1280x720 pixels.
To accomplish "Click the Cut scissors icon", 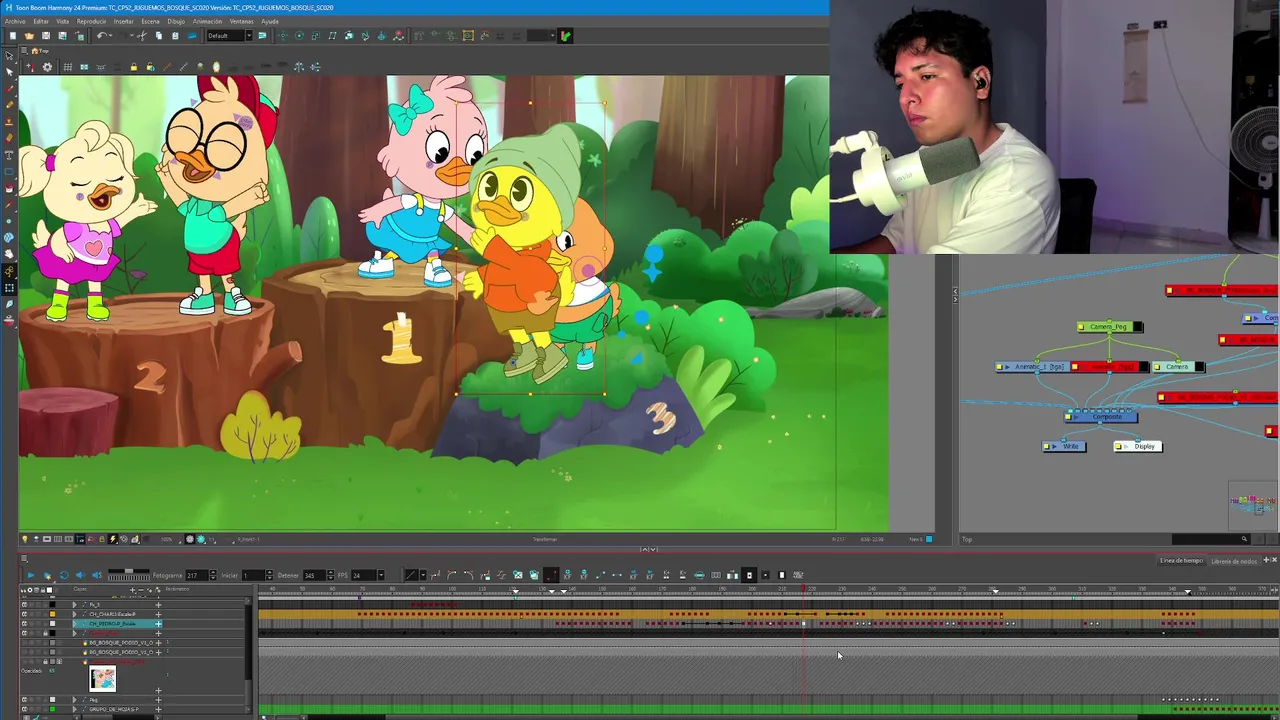I will tap(142, 36).
